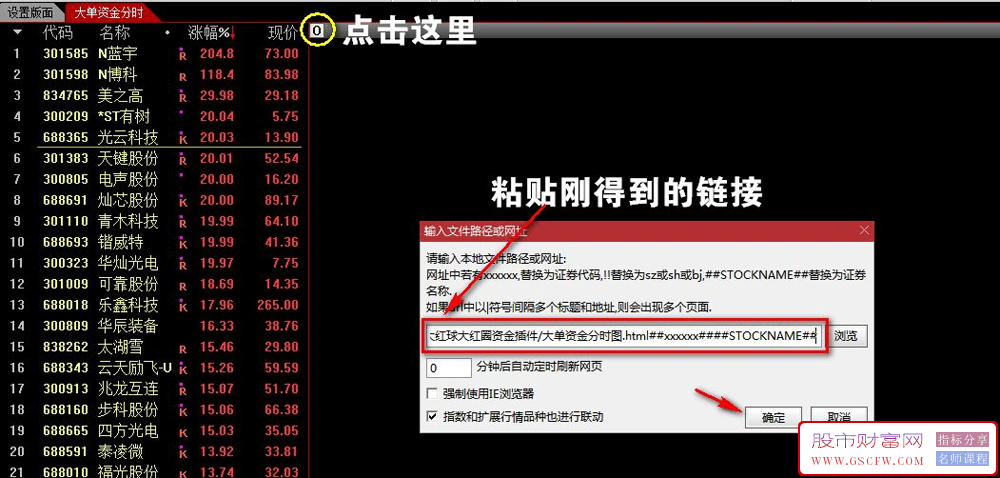Select stock 300209 *ST有树
Image resolution: width=1000 pixels, height=478 pixels.
pos(154,117)
